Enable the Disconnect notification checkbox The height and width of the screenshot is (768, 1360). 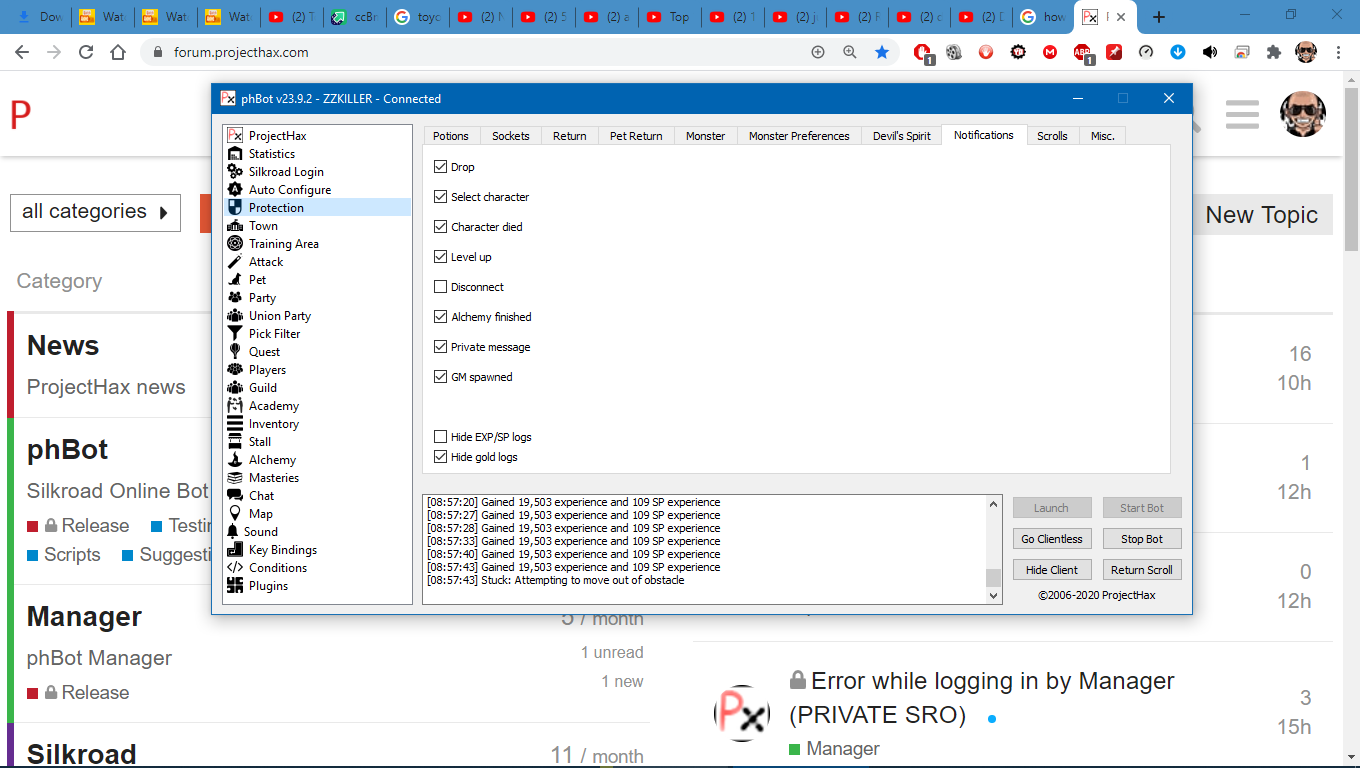point(441,287)
